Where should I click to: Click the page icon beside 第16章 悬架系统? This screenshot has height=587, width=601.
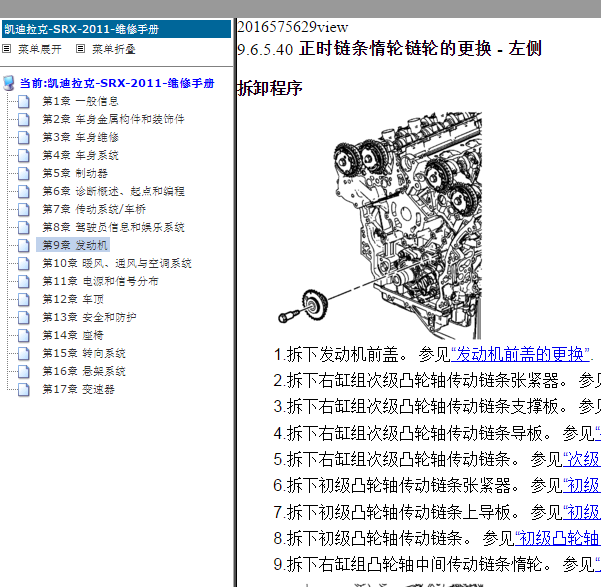(23, 372)
